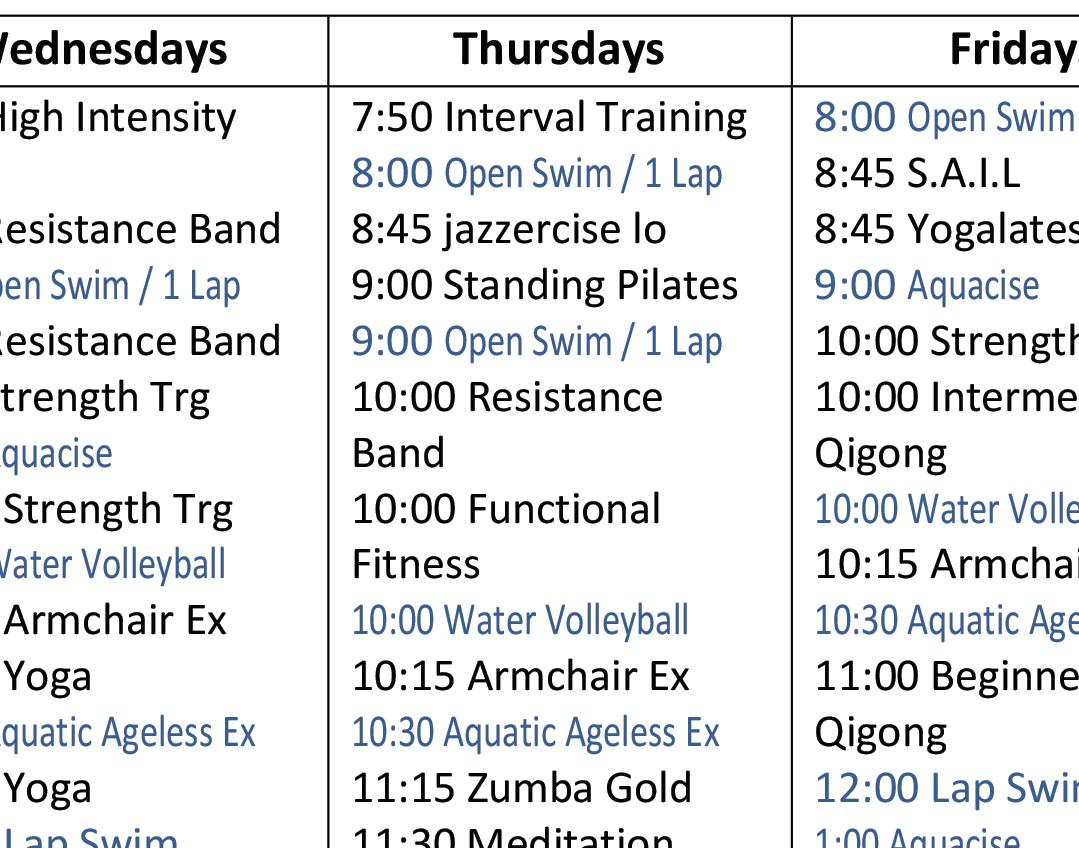
Task: Click Wednesday Water Volleyball entry
Action: tap(113, 564)
